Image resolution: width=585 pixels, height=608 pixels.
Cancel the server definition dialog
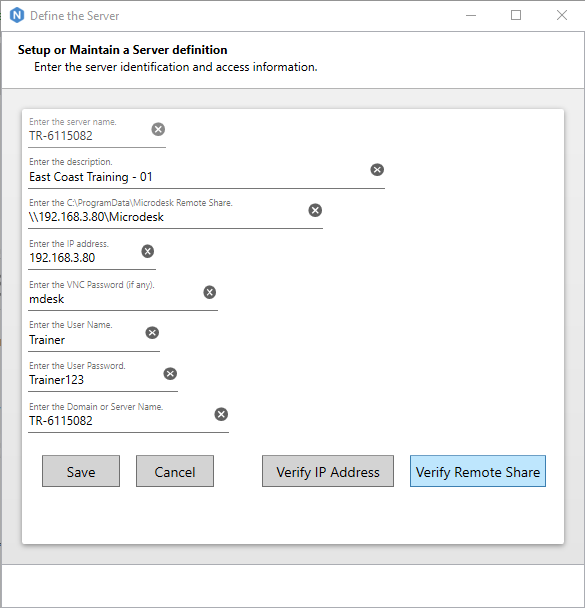coord(175,471)
